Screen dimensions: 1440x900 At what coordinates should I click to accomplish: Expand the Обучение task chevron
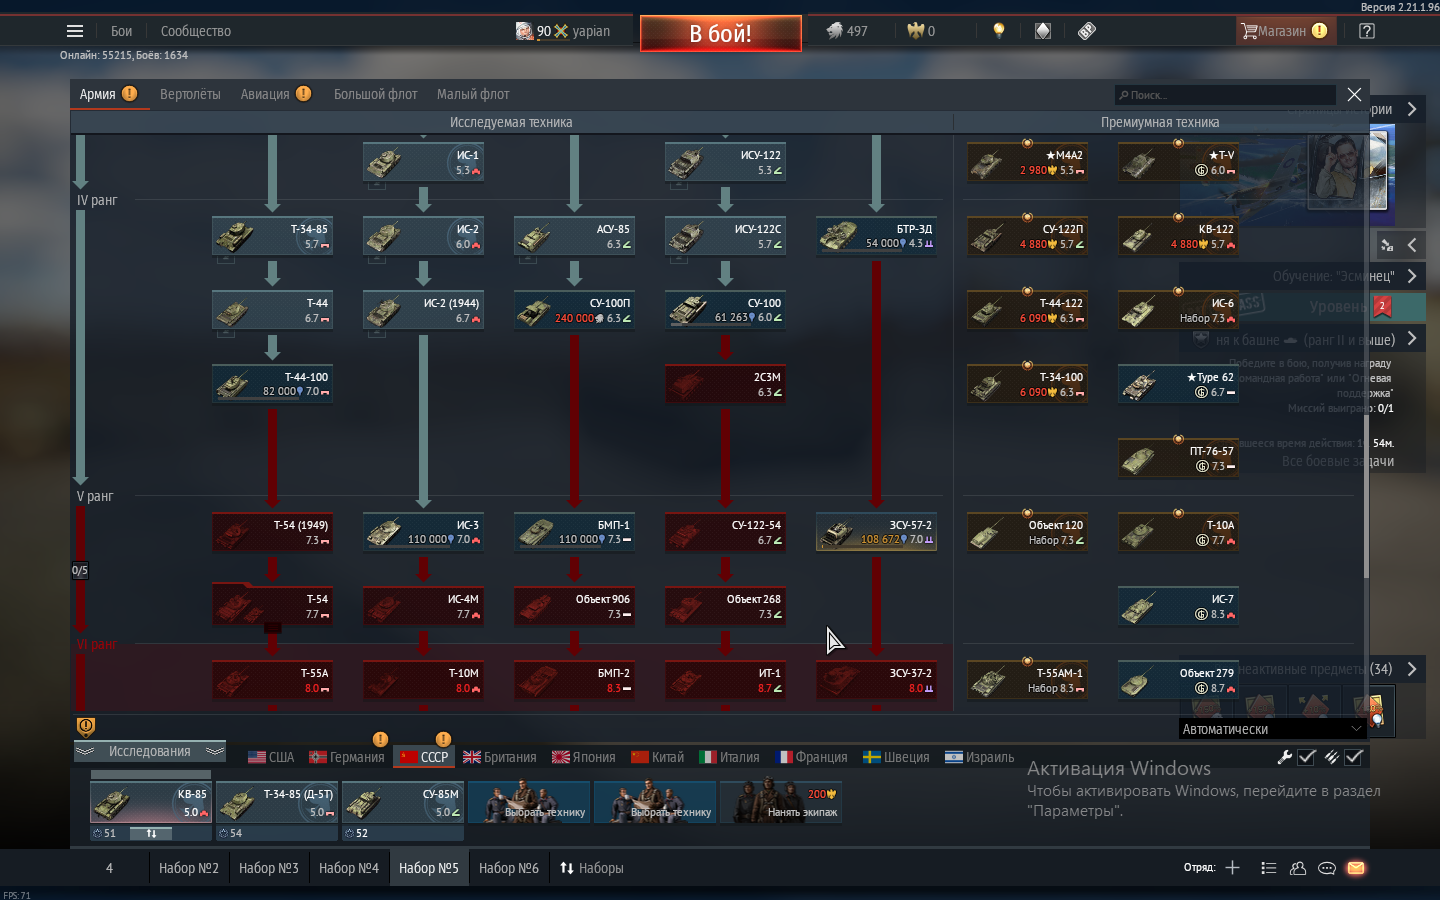(1412, 276)
